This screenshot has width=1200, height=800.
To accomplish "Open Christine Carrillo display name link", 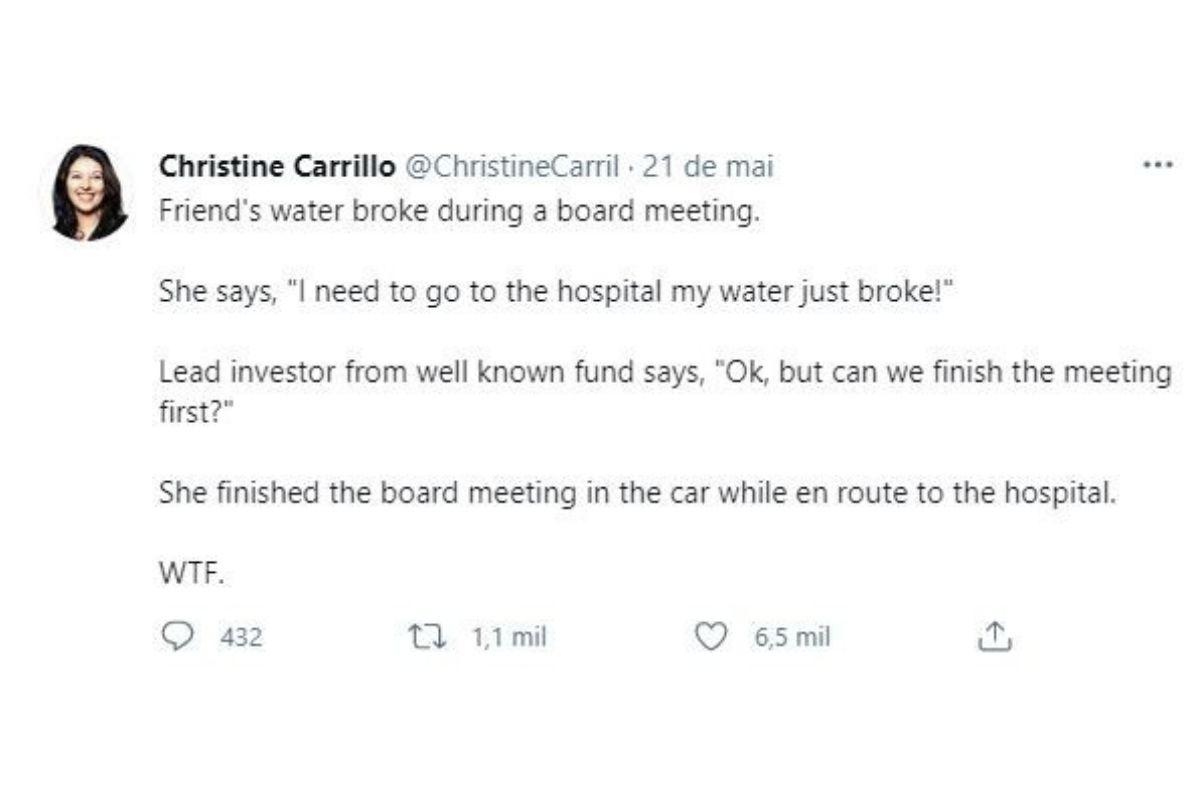I will click(x=277, y=166).
